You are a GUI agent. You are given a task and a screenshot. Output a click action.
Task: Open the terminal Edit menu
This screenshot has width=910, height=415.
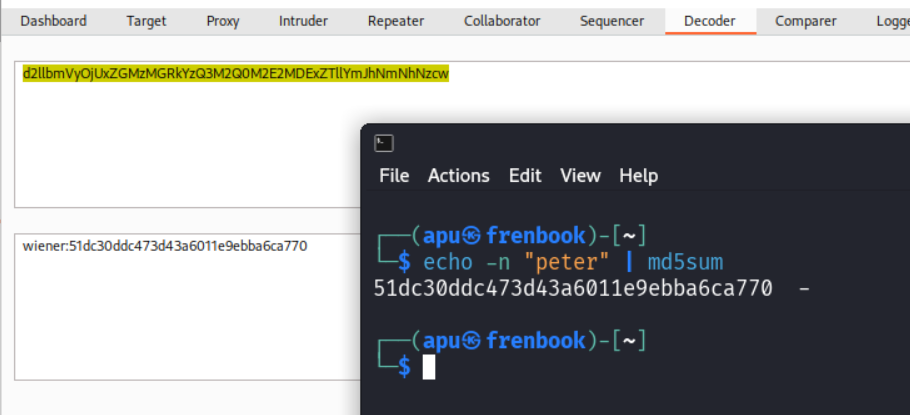[x=525, y=176]
